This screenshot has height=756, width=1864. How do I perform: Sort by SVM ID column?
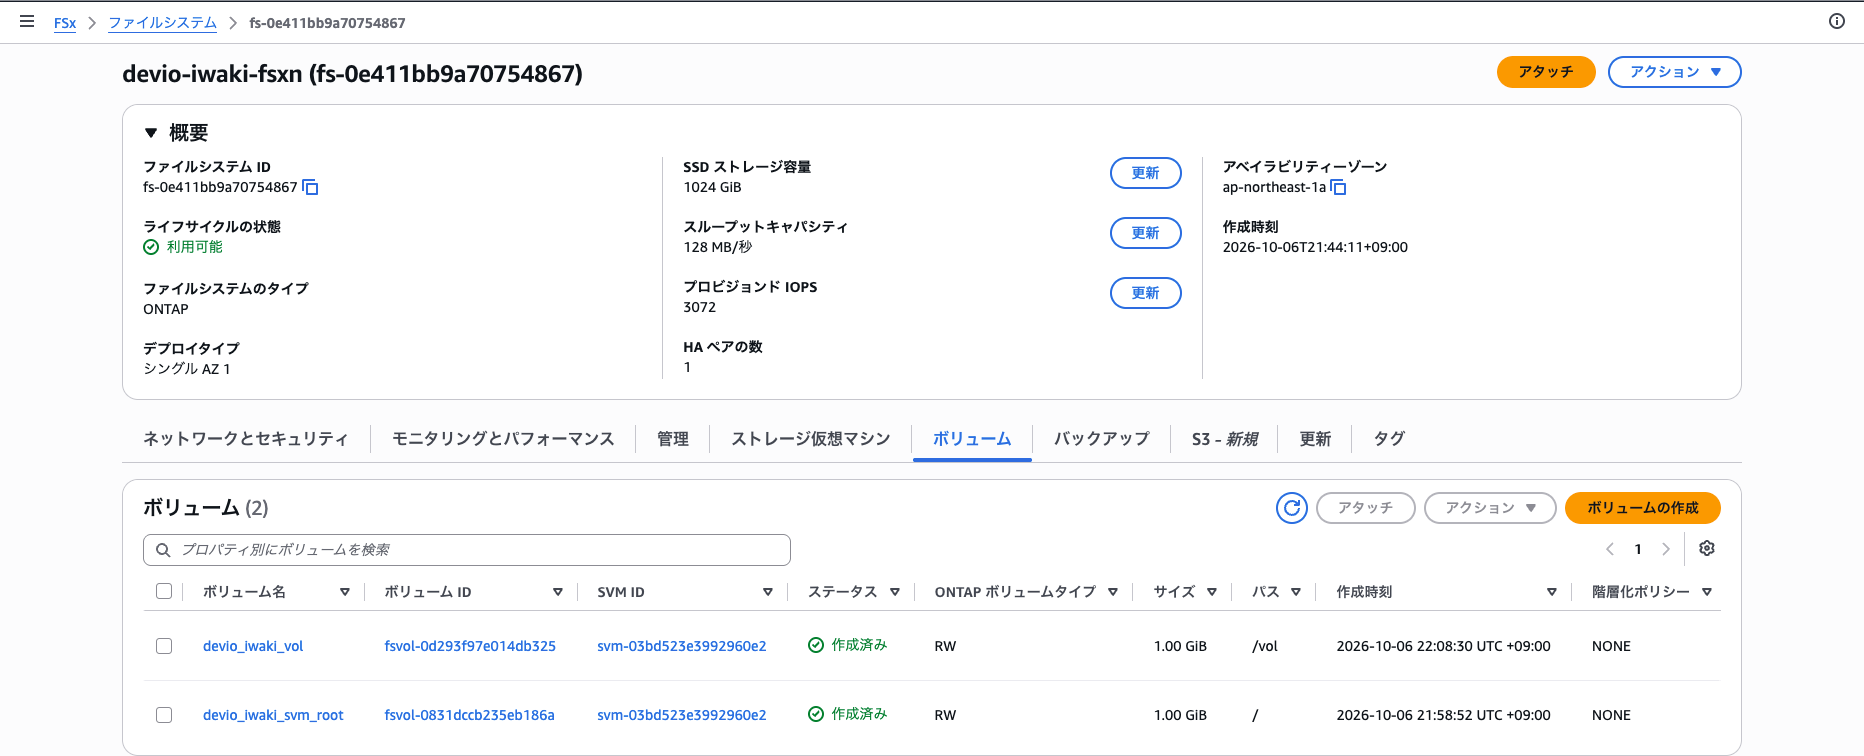coord(768,592)
